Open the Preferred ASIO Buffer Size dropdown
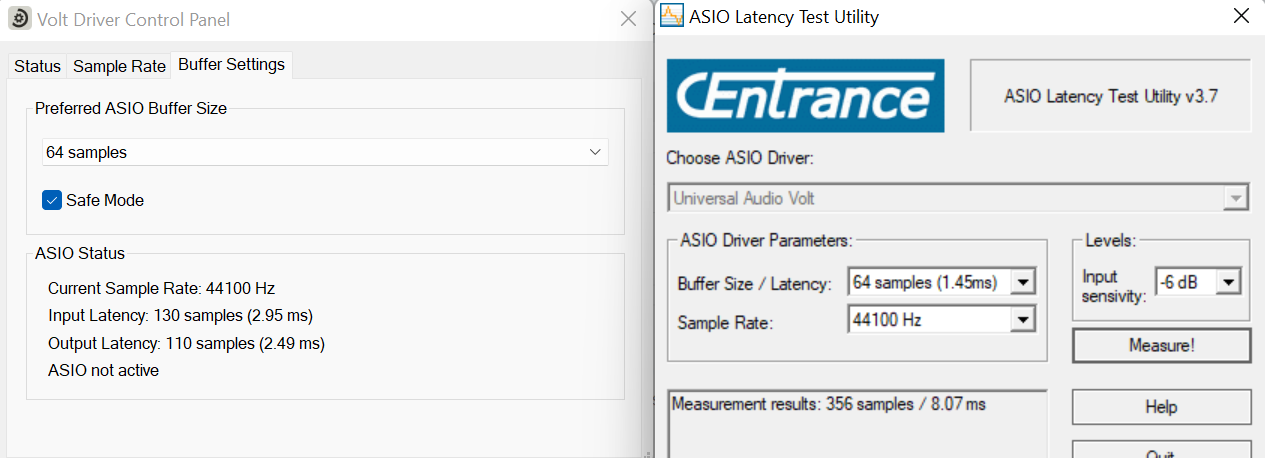 coord(325,152)
